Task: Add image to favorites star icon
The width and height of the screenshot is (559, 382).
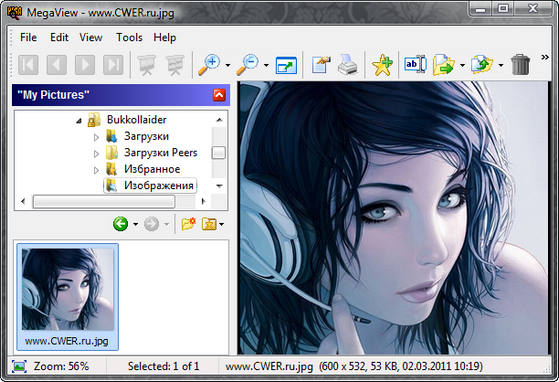Action: 382,65
